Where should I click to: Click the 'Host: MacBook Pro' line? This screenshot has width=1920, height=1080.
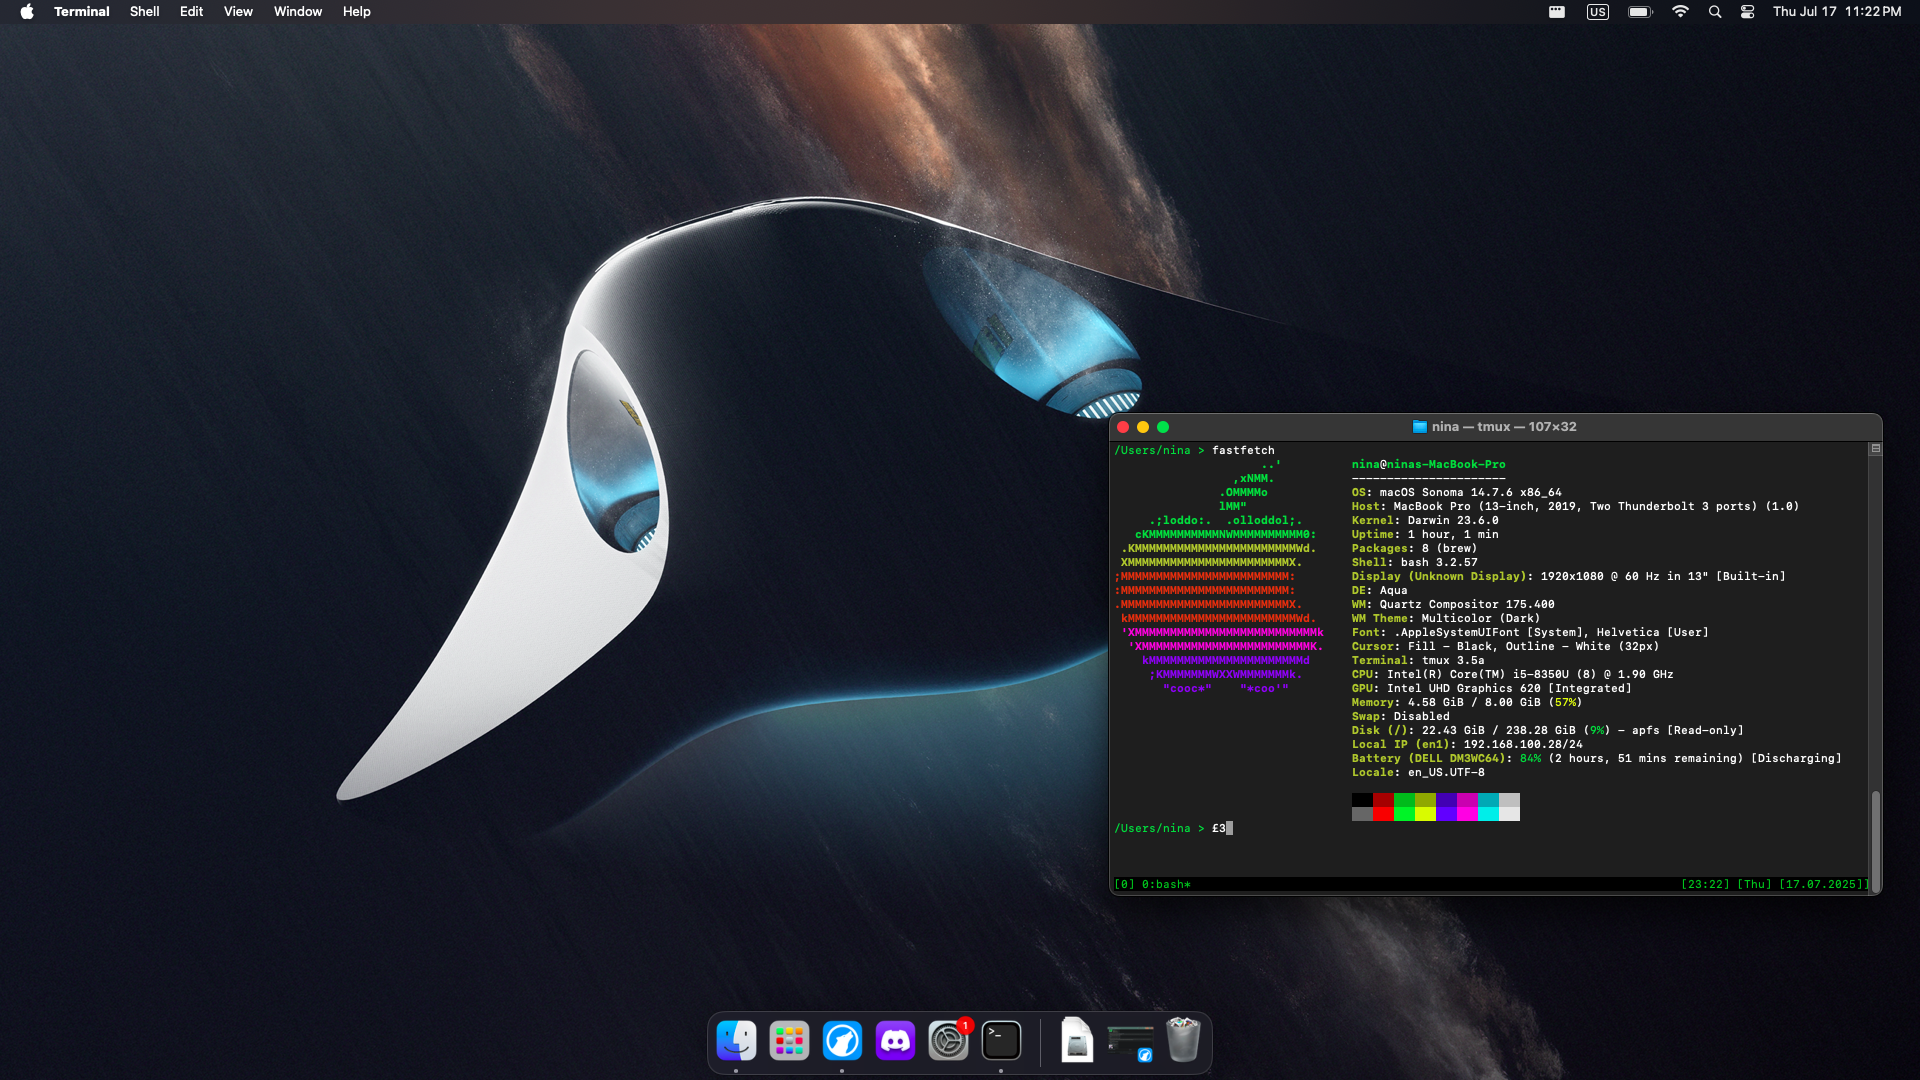pyautogui.click(x=1575, y=507)
